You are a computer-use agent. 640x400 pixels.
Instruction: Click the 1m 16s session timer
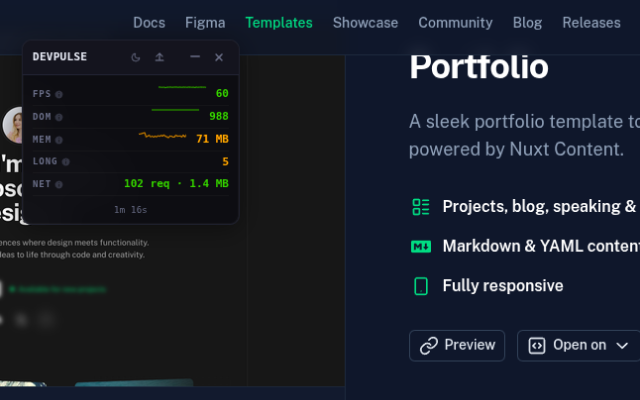131,210
